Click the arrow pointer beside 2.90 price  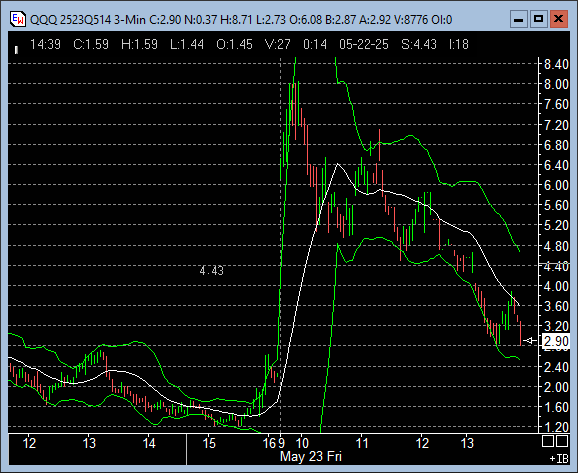point(530,341)
